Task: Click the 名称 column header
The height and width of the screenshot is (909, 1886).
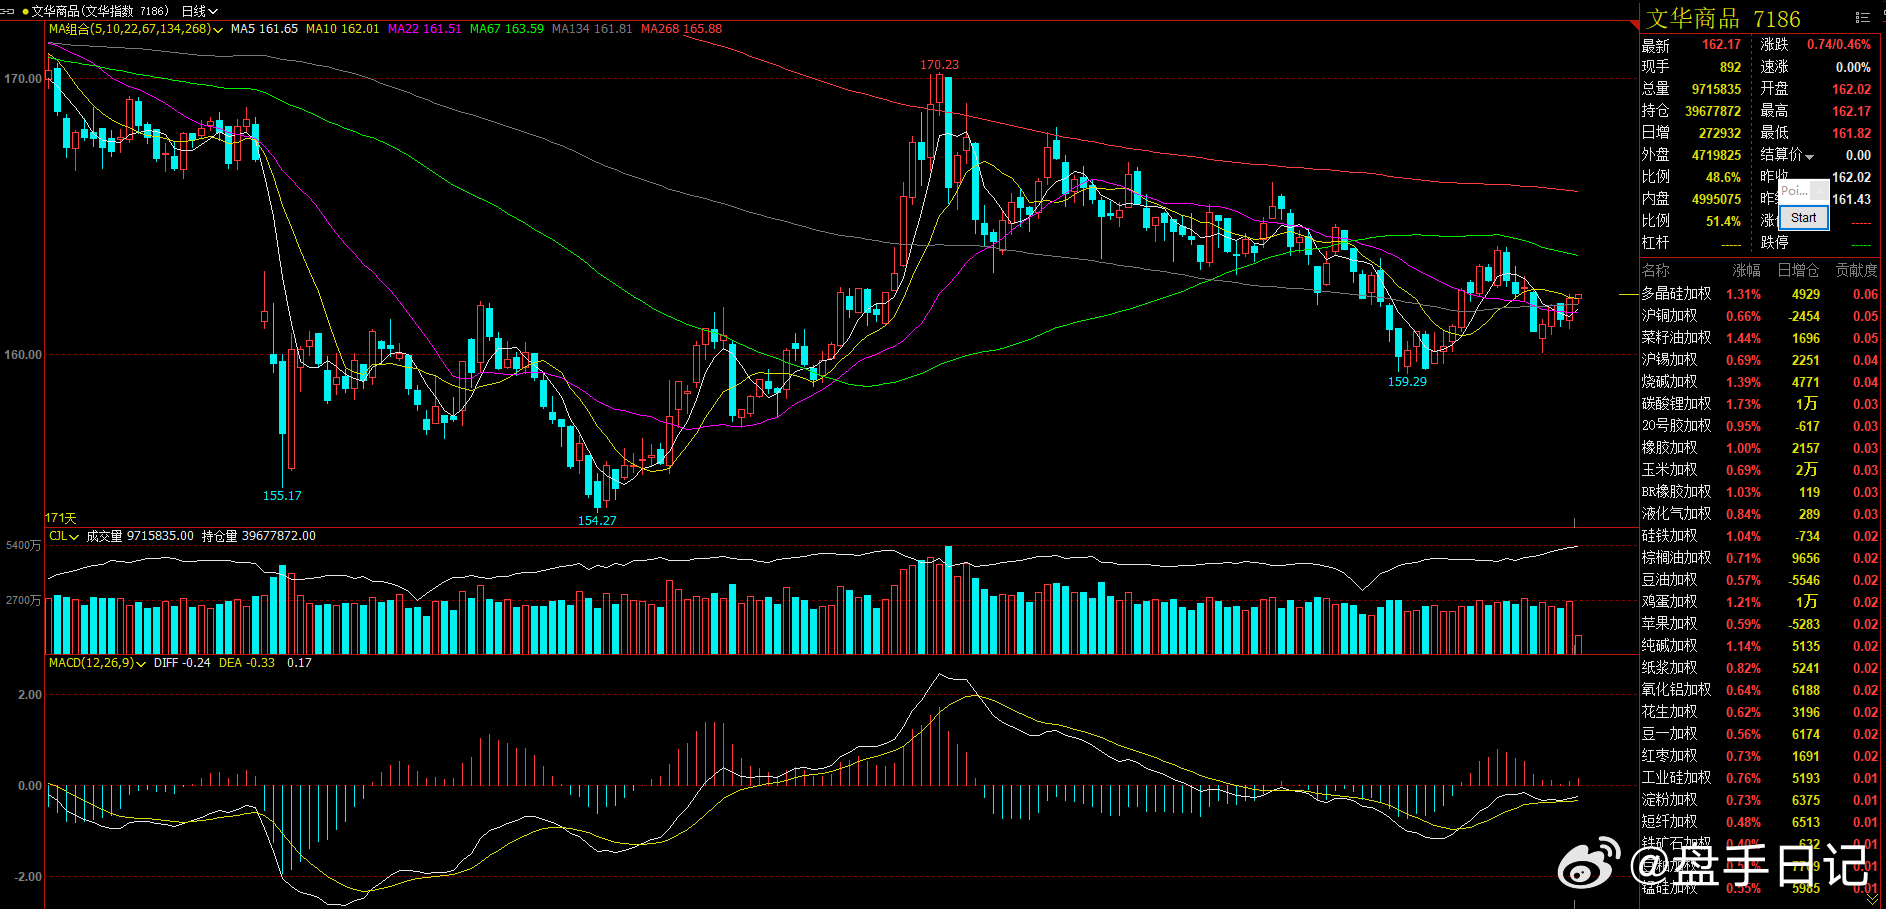Action: 1656,271
